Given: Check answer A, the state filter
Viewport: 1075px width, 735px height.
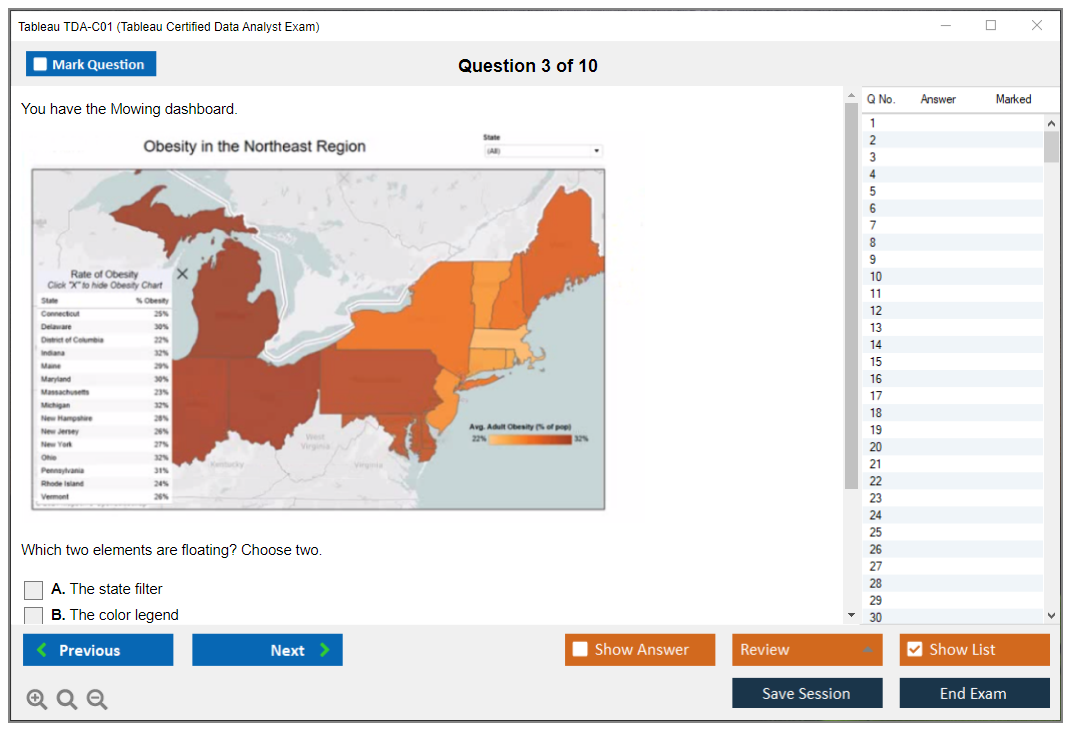Looking at the screenshot, I should coord(34,590).
